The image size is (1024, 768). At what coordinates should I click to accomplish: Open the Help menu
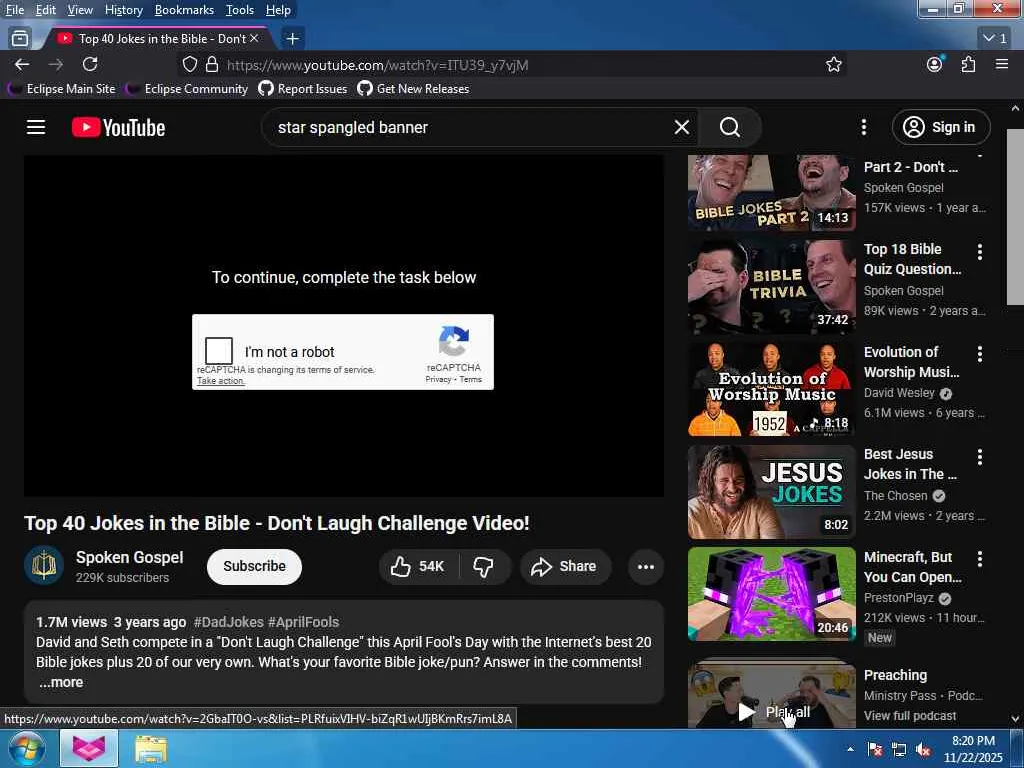pos(278,10)
